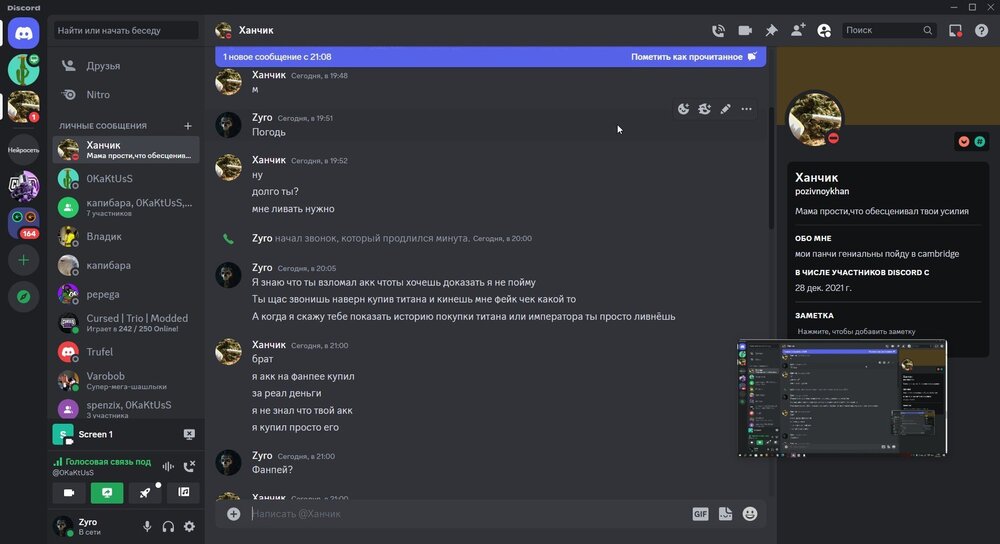The image size is (1000, 544).
Task: Start a video call in the chat header
Action: (x=745, y=30)
